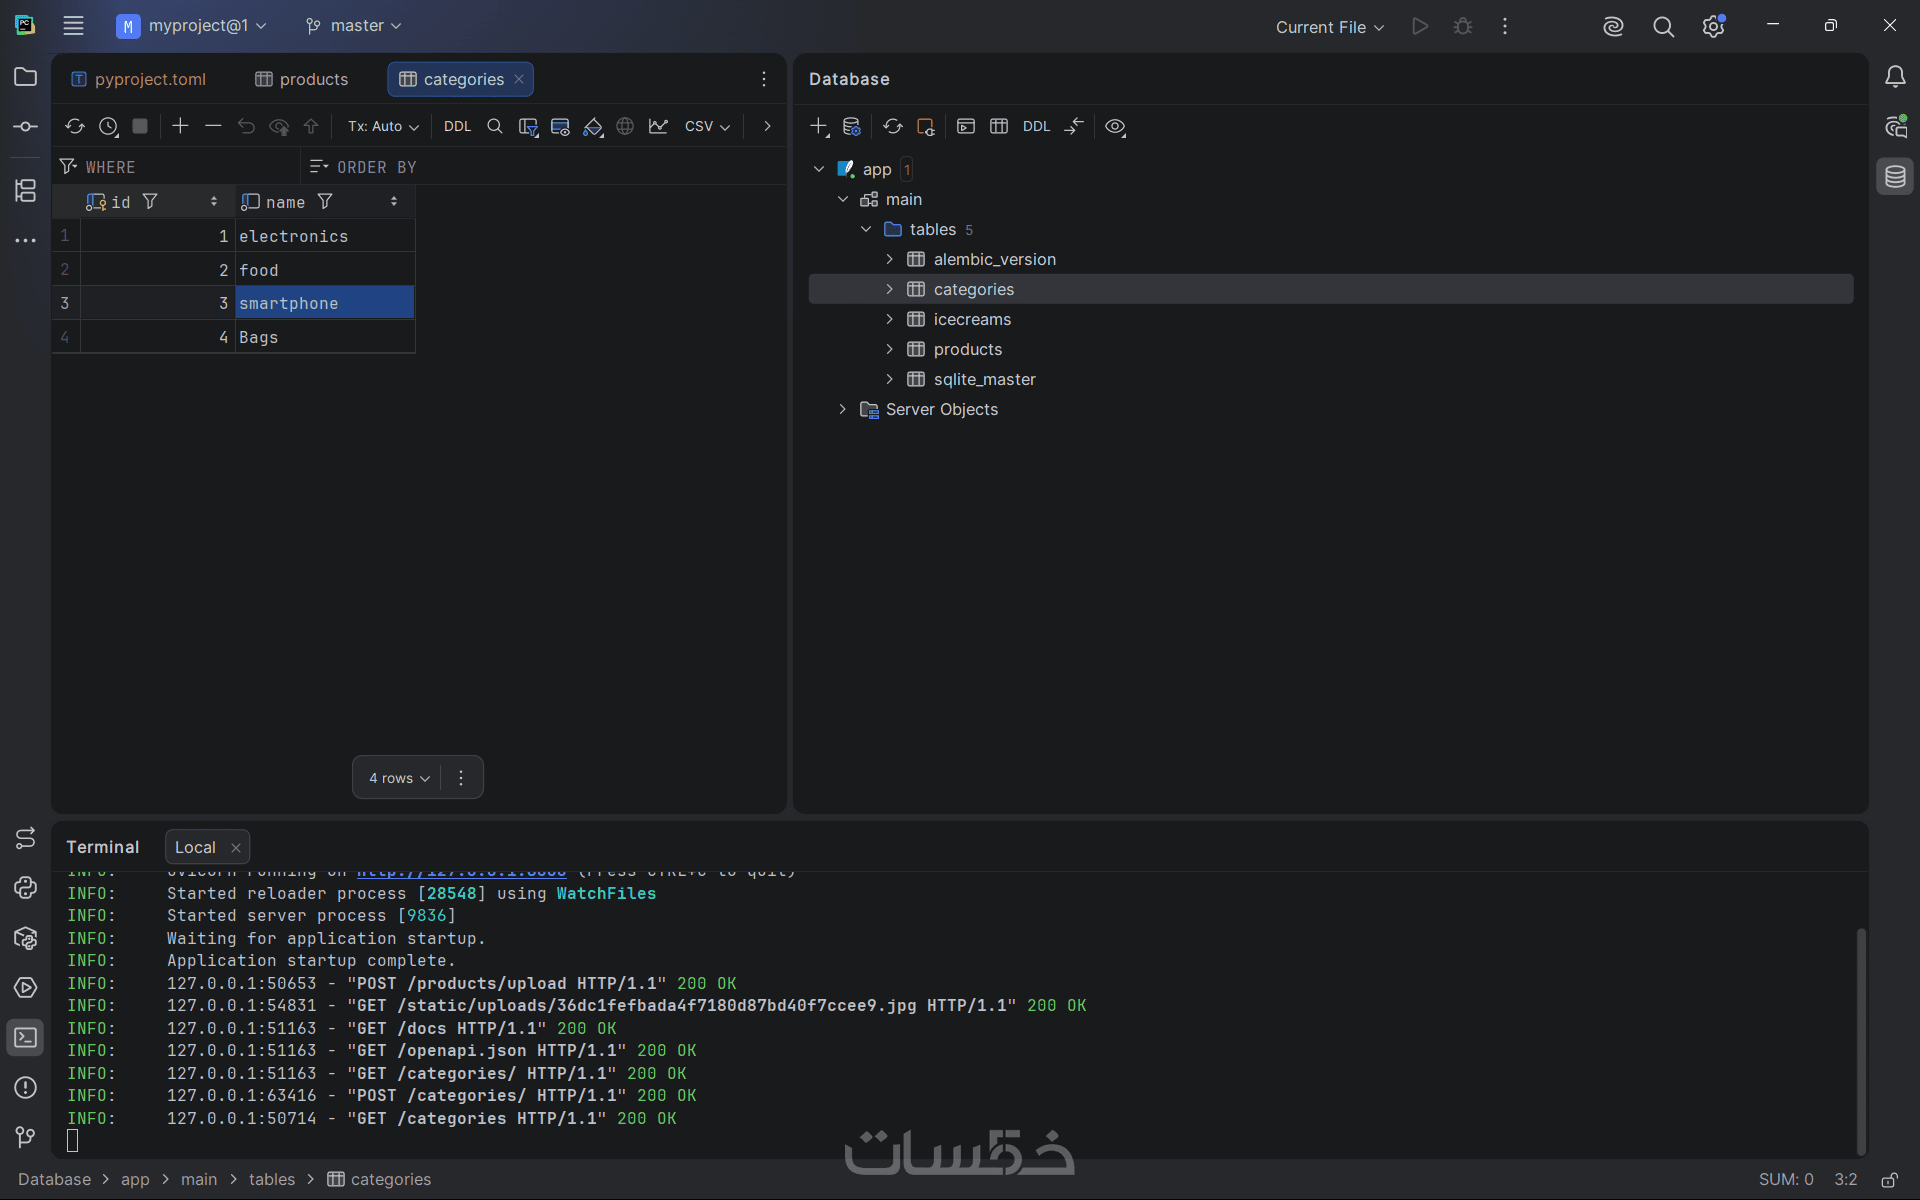The height and width of the screenshot is (1200, 1920).
Task: Open find in table magnifier icon
Action: (495, 126)
